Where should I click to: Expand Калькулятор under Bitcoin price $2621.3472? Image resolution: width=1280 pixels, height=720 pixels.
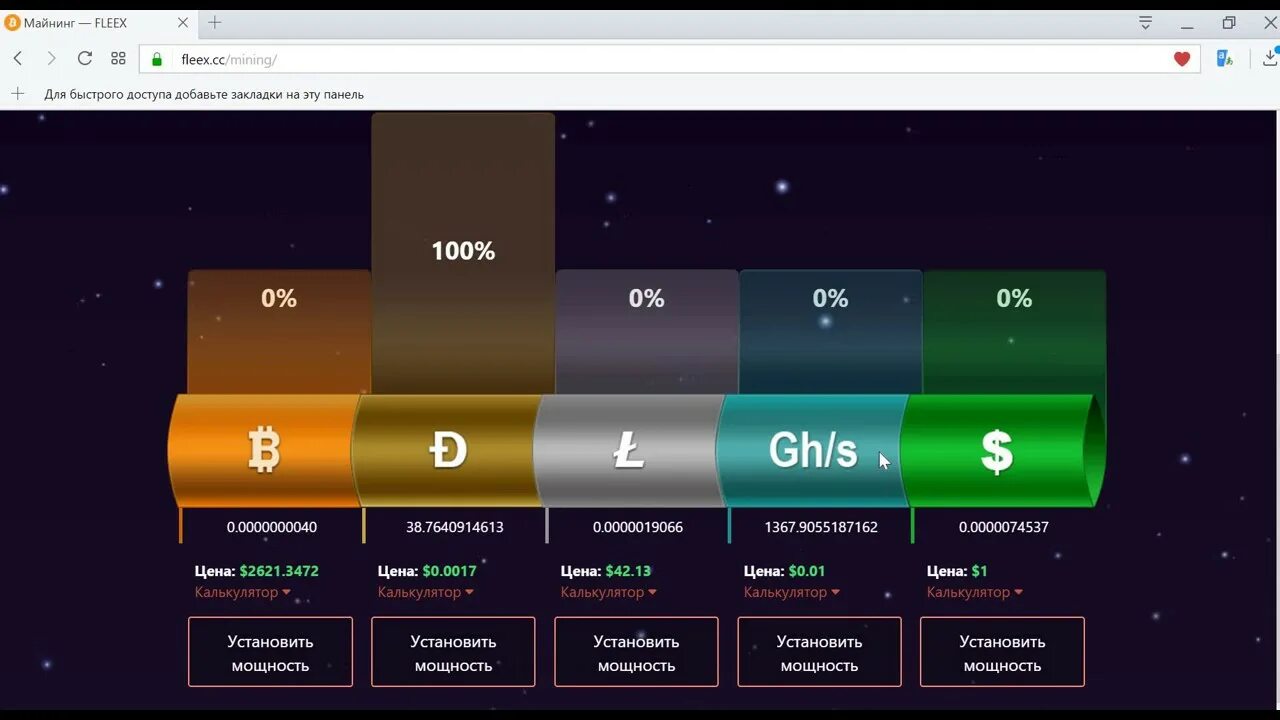242,592
